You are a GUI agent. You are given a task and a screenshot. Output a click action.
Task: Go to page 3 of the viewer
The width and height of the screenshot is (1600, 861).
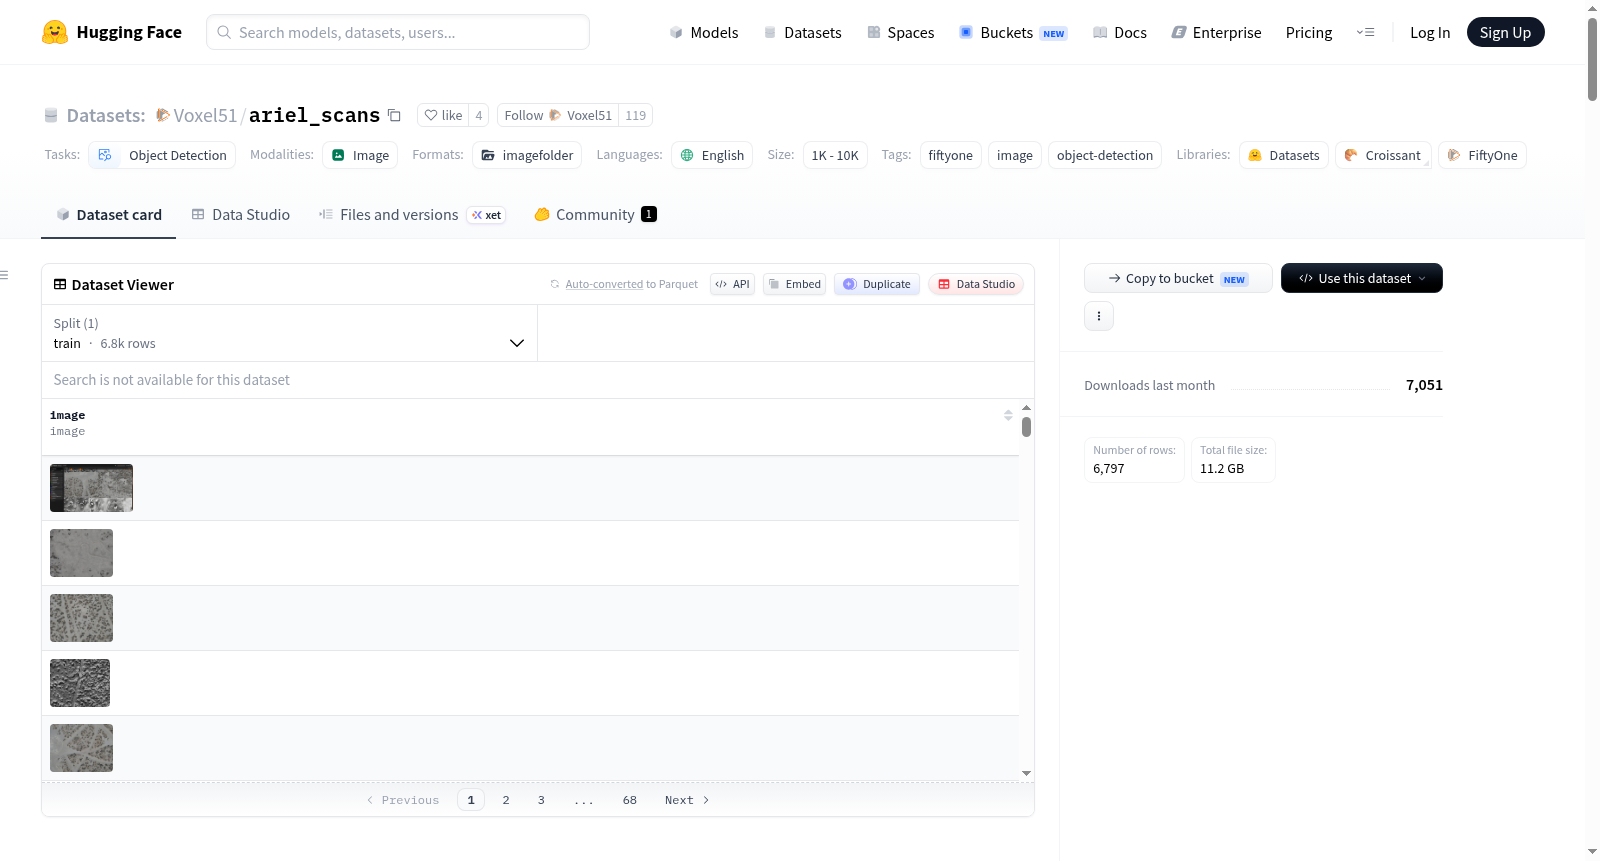coord(541,800)
